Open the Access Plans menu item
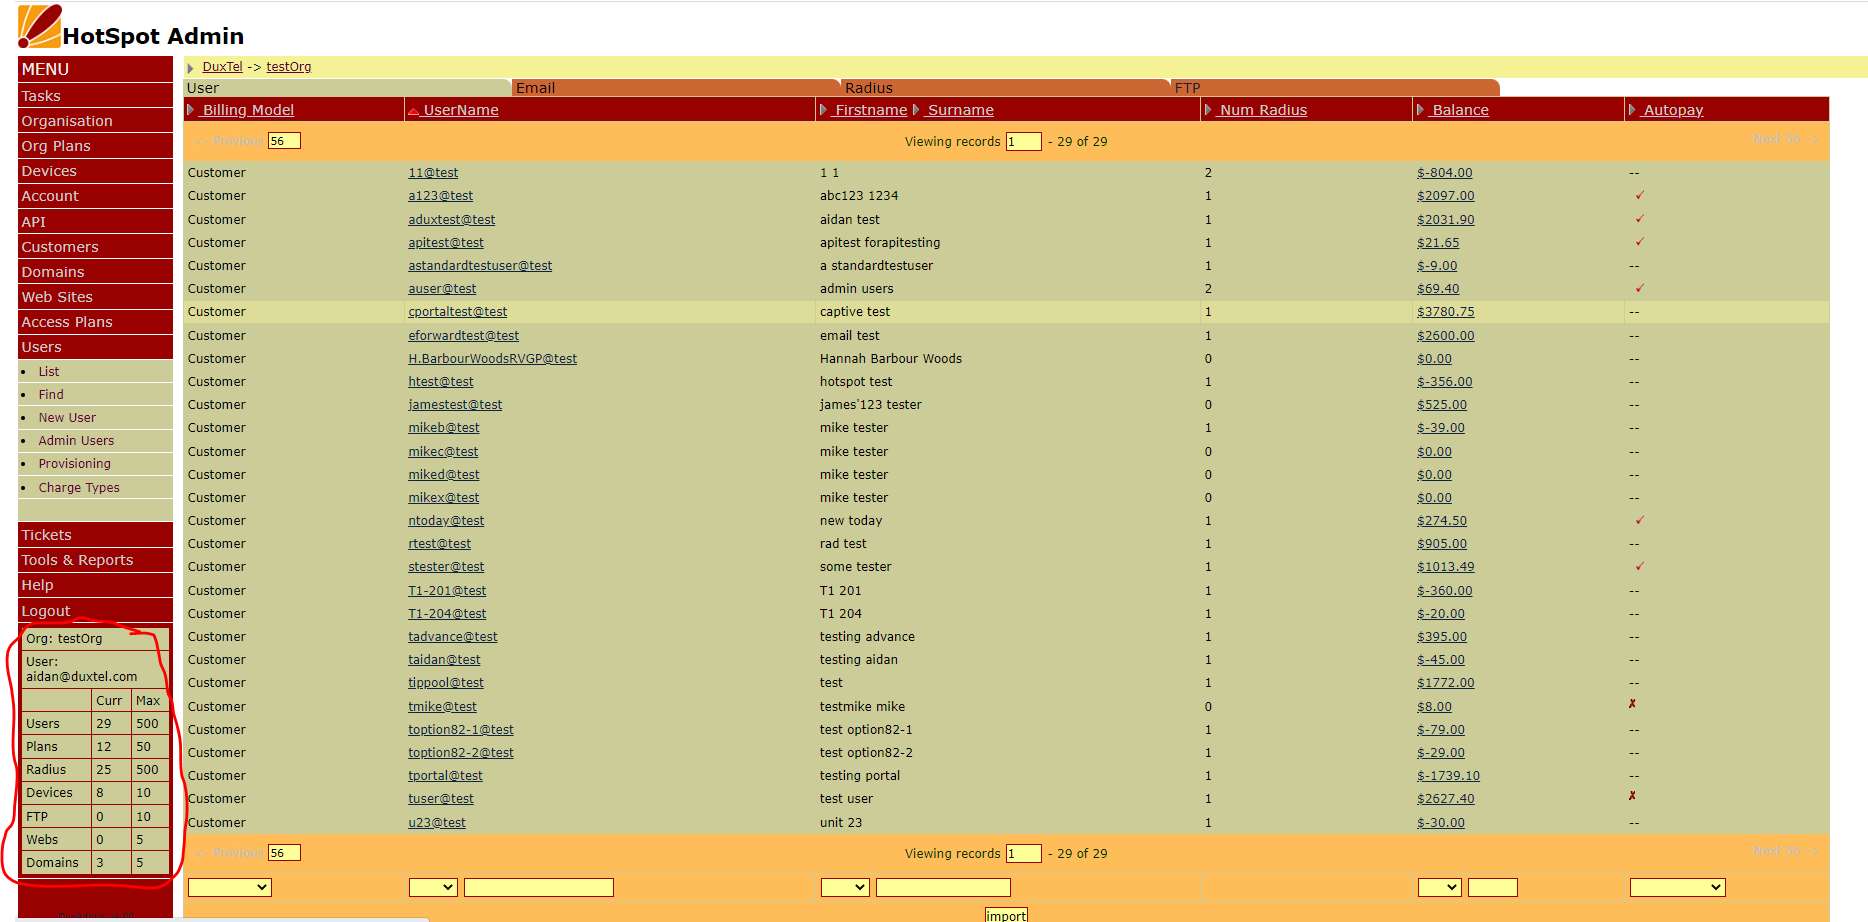The width and height of the screenshot is (1868, 922). pyautogui.click(x=95, y=322)
